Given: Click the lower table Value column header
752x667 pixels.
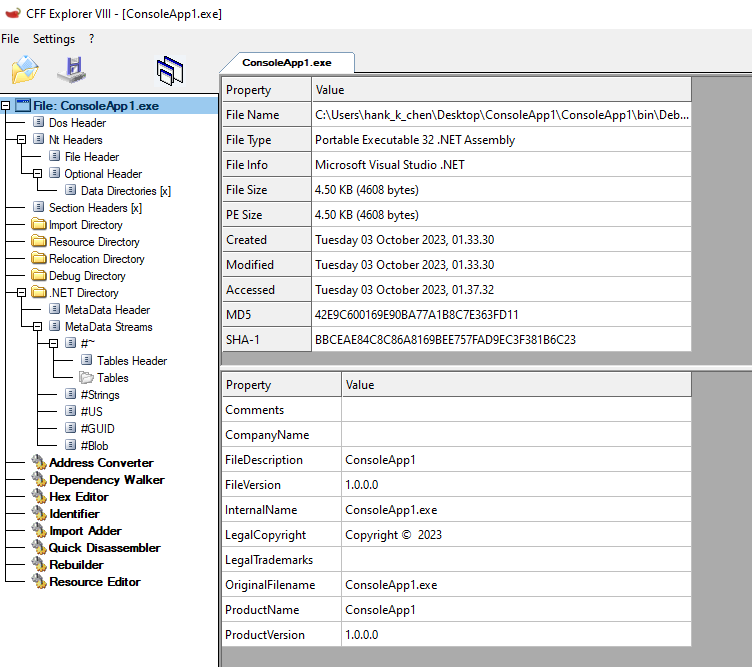Looking at the screenshot, I should click(517, 385).
